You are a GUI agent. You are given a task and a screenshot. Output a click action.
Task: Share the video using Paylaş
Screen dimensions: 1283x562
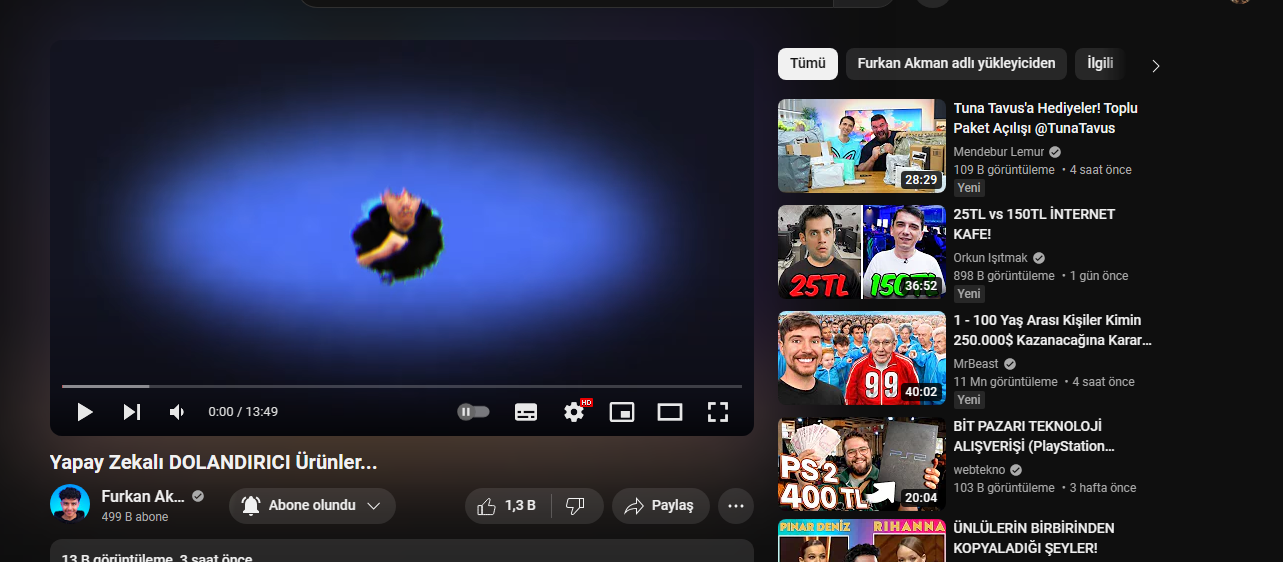661,506
